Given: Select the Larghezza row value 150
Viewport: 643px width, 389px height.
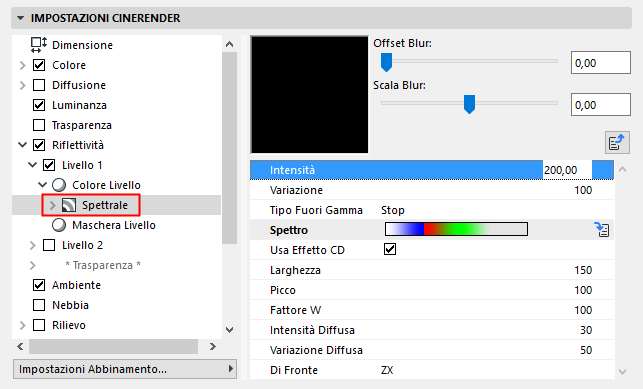Looking at the screenshot, I should click(583, 270).
